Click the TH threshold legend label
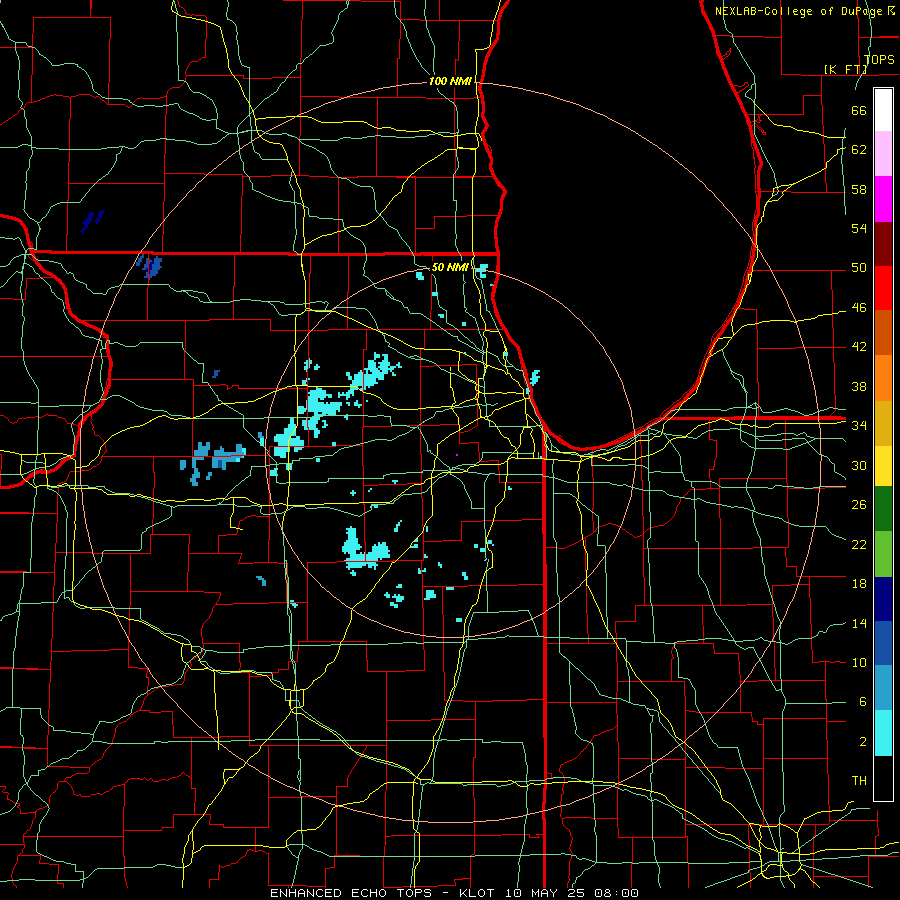The height and width of the screenshot is (900, 900). pos(859,780)
